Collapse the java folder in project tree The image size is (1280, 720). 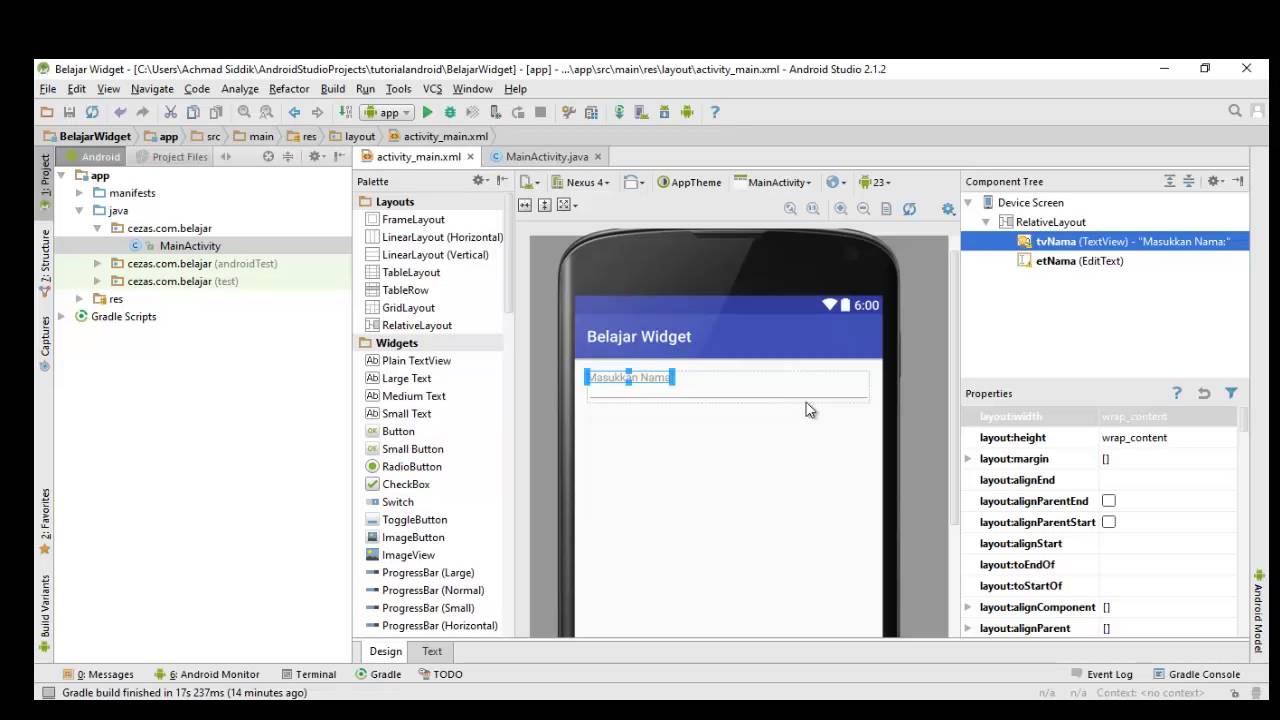79,211
